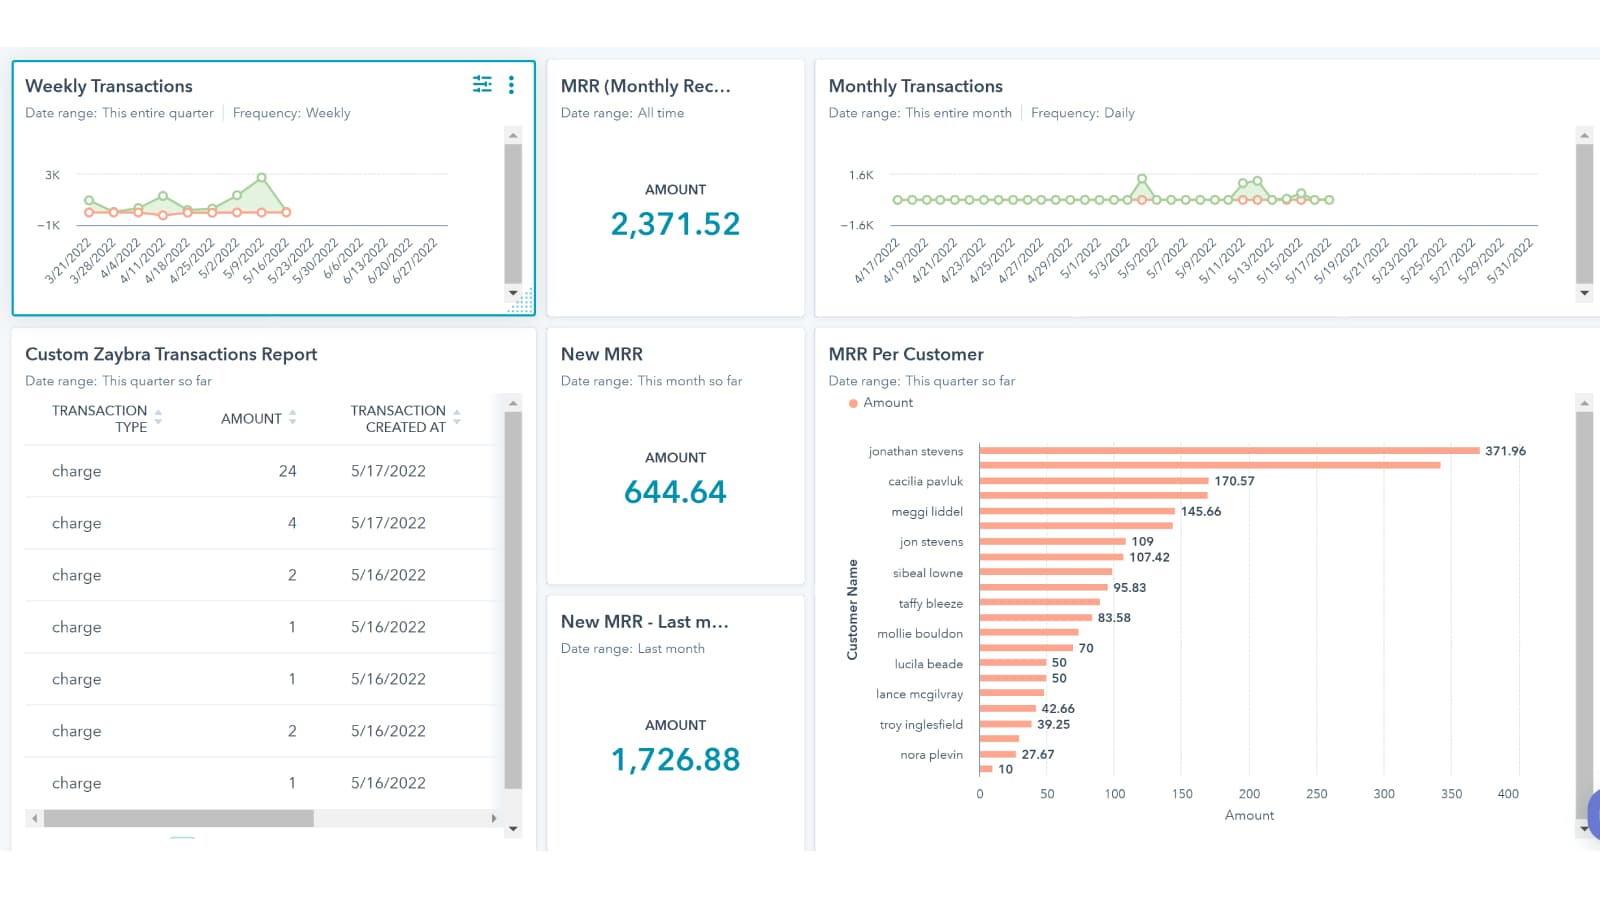The image size is (1600, 900).
Task: Click scroll-down arrow in MRR Per Customer
Action: click(x=1584, y=828)
